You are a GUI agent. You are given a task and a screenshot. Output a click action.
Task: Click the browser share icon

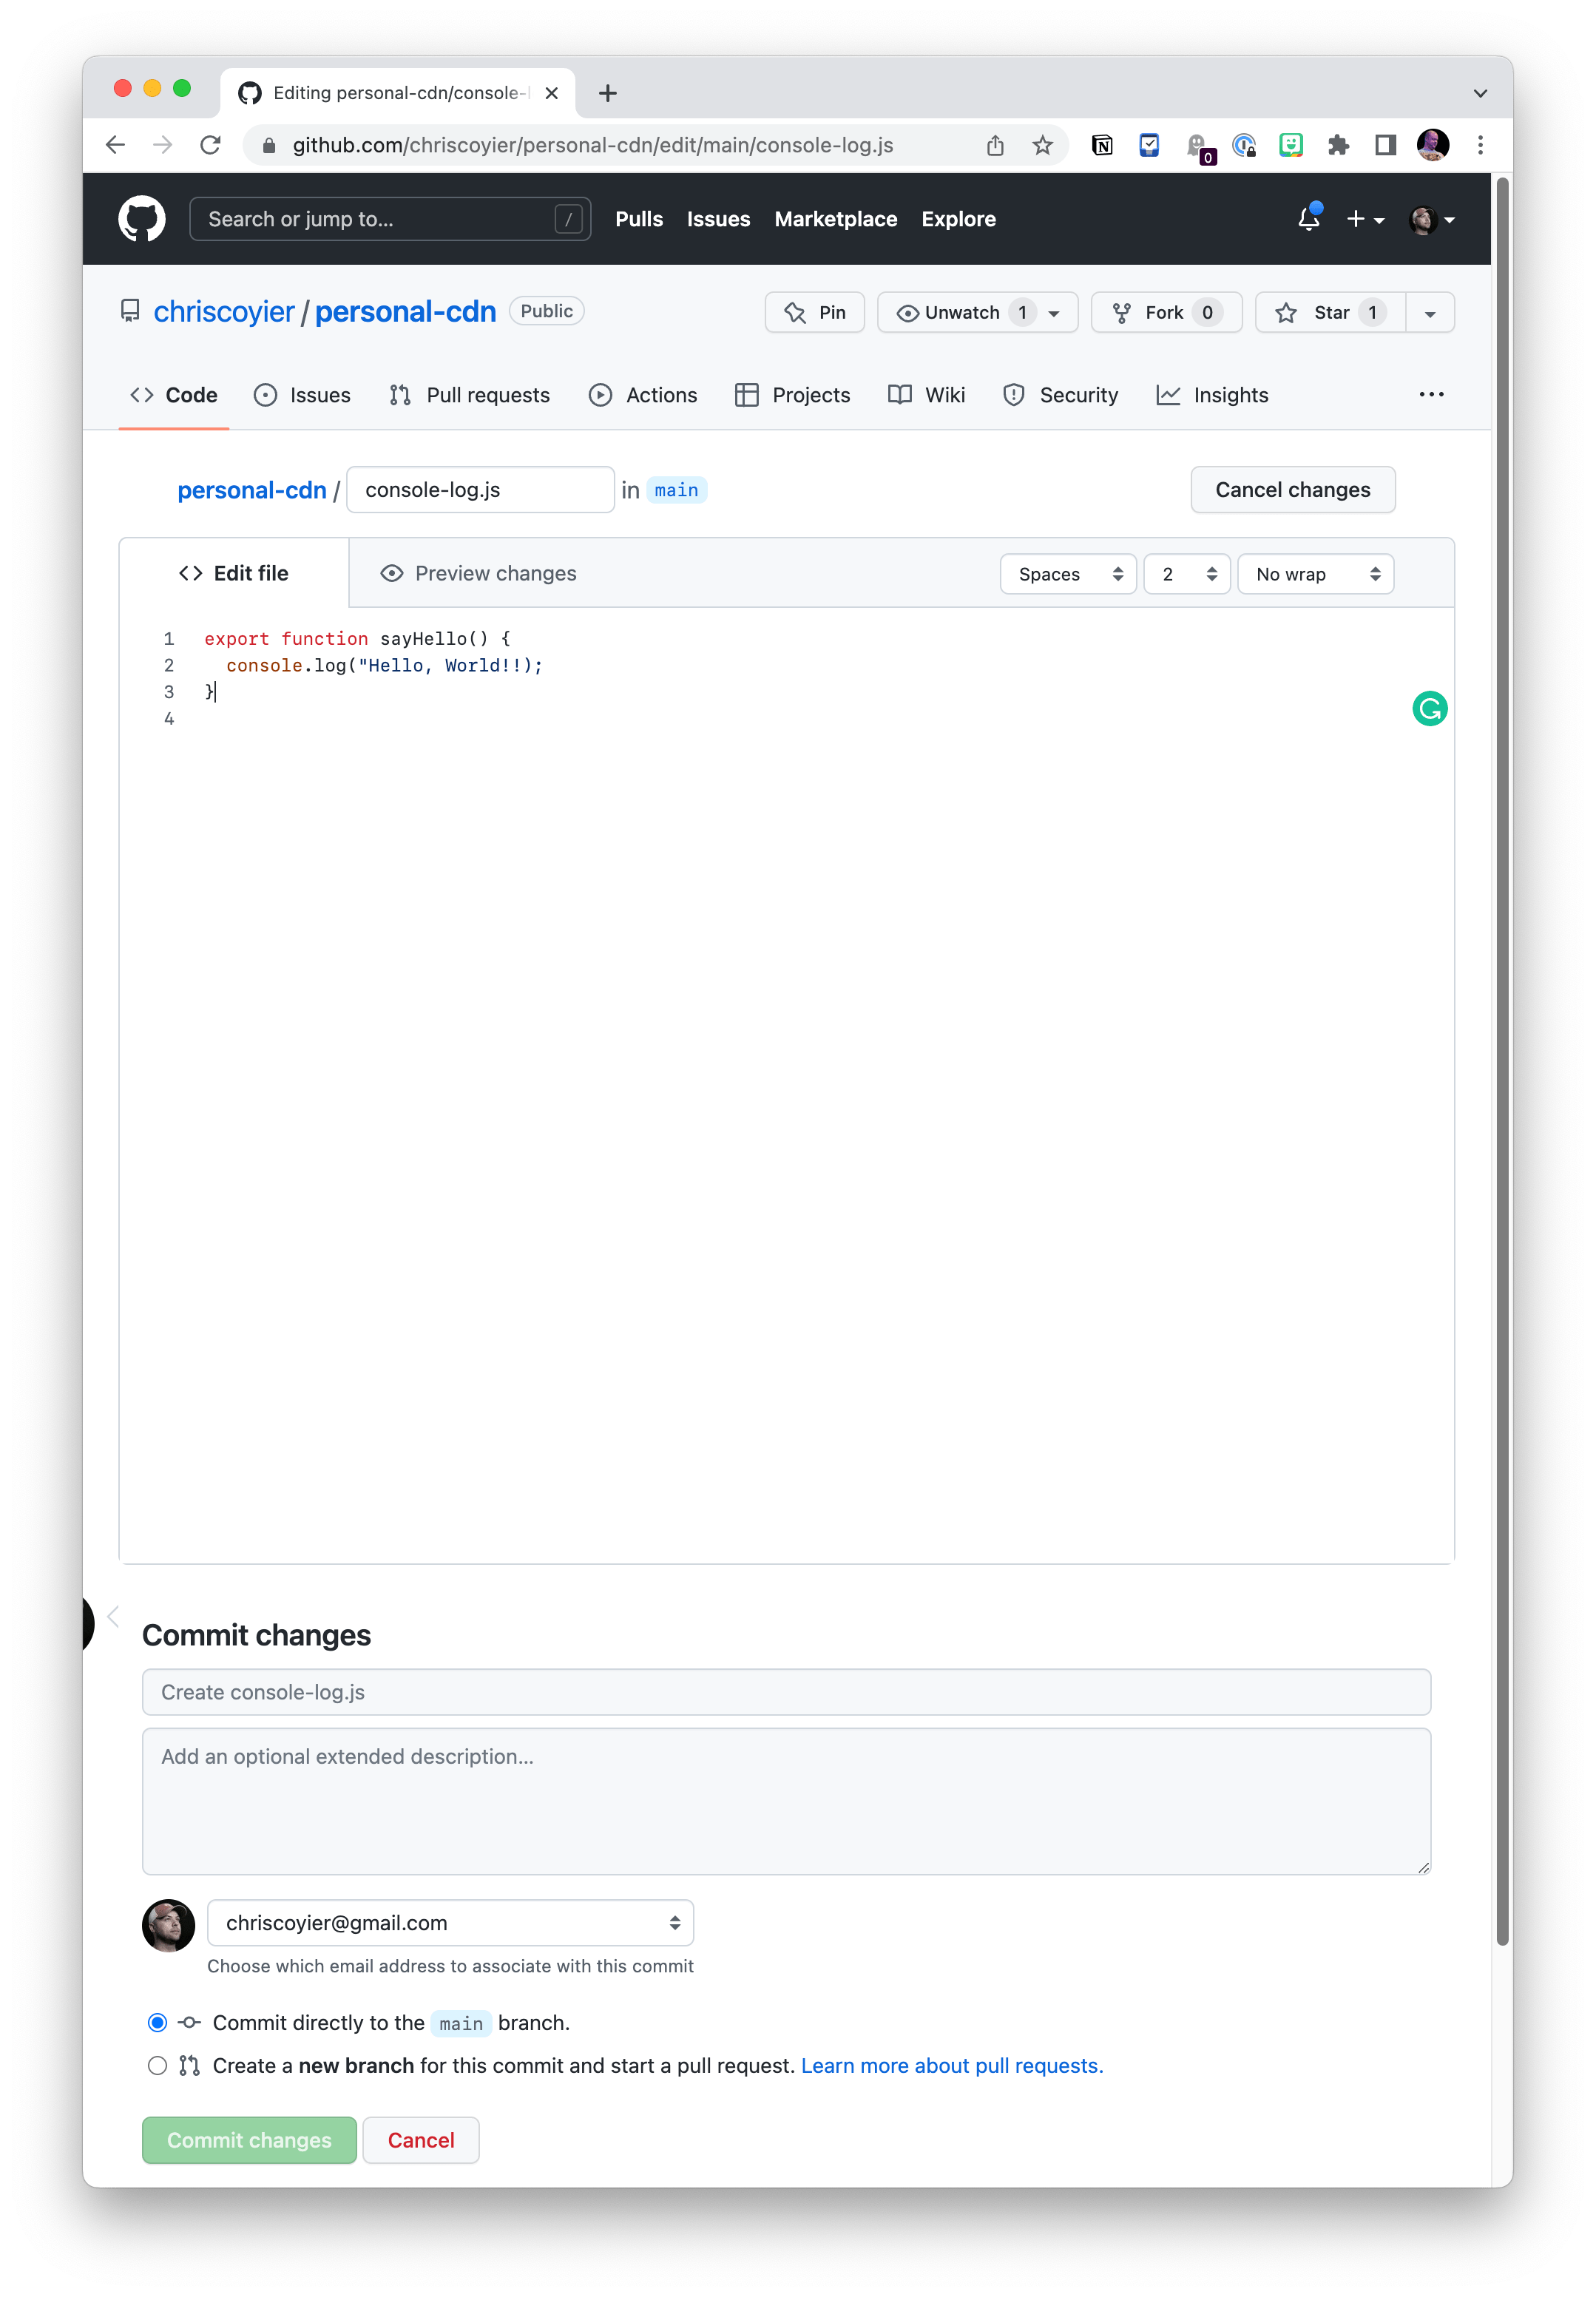995,146
